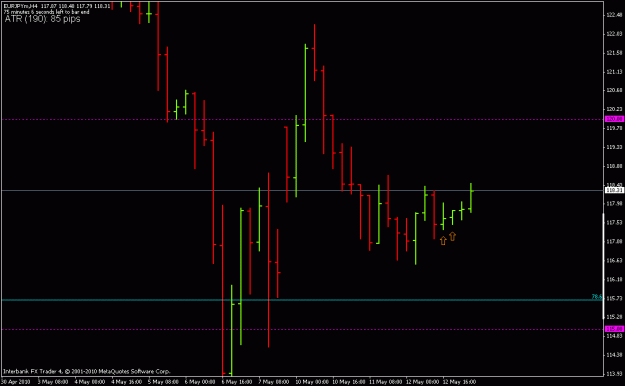The image size is (625, 386).
Task: Click the Interbank FX Trader 4 copyright text
Action: coord(87,371)
